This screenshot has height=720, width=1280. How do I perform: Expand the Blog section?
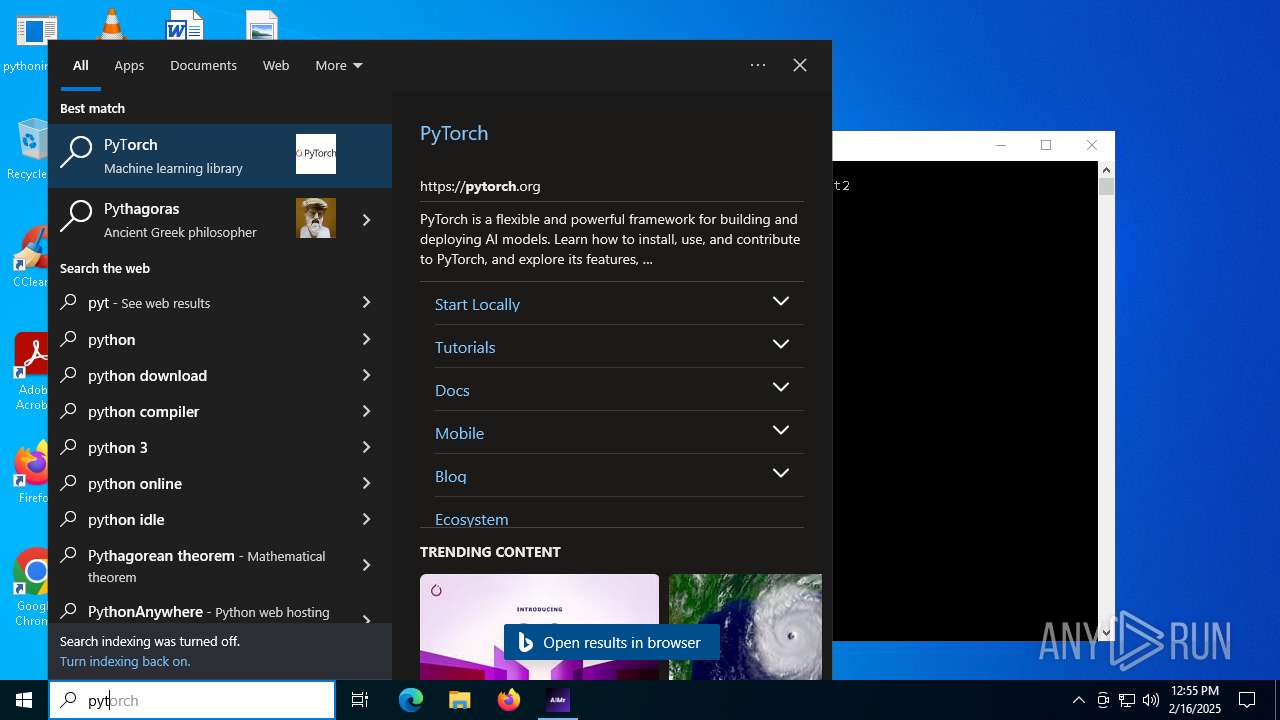pyautogui.click(x=781, y=474)
